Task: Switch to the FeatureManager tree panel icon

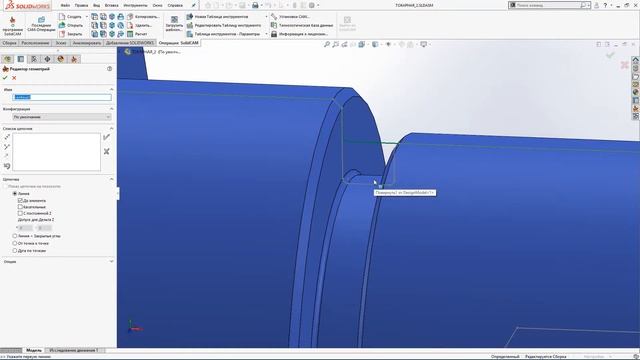Action: point(7,59)
